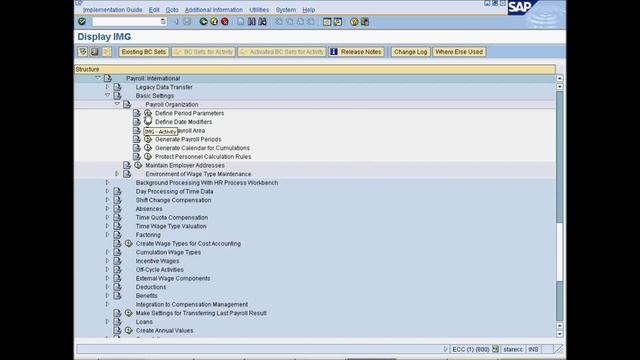Open the Utilities menu

pos(259,10)
